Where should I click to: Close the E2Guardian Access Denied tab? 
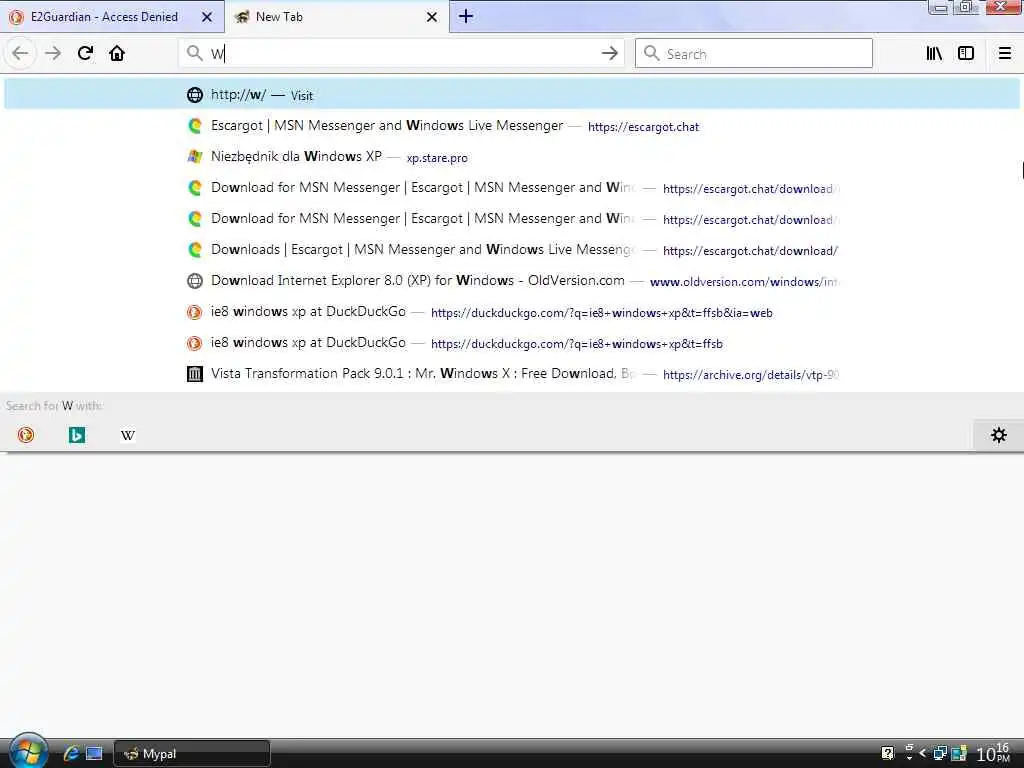pos(207,17)
